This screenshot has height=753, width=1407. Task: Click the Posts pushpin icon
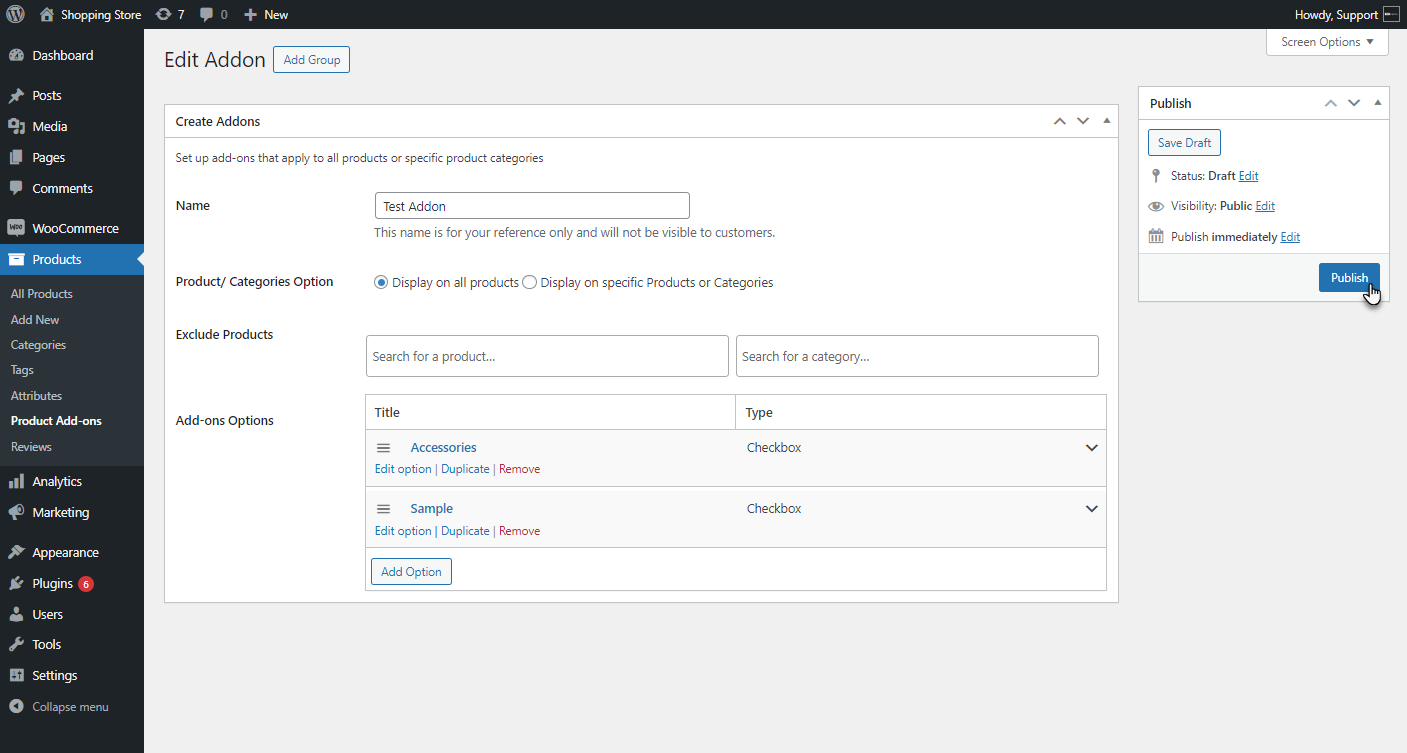point(16,96)
